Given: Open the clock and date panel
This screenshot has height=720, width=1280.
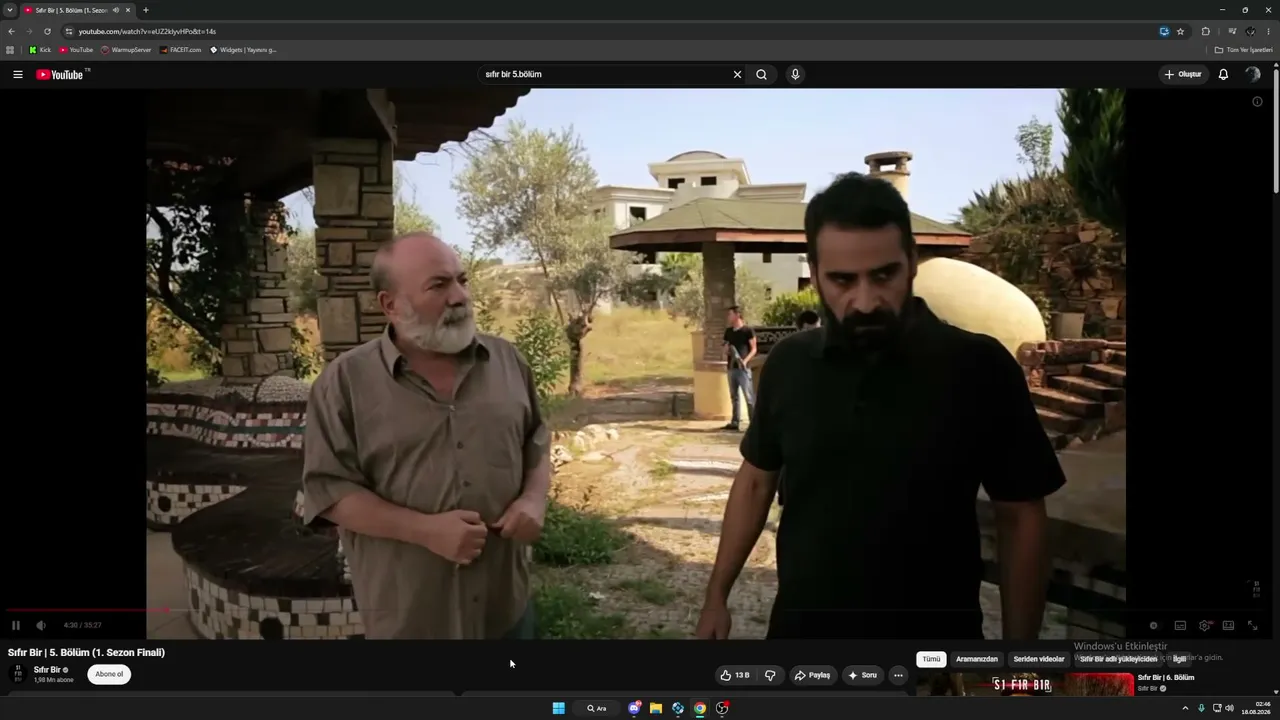Looking at the screenshot, I should (x=1256, y=708).
